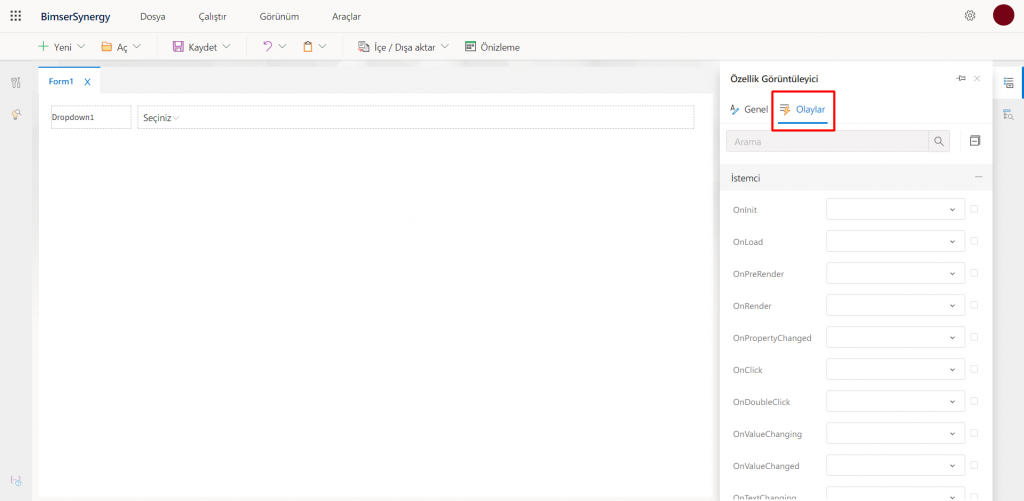Screen dimensions: 1024x501
Task: Switch to the Genel tab
Action: click(749, 109)
